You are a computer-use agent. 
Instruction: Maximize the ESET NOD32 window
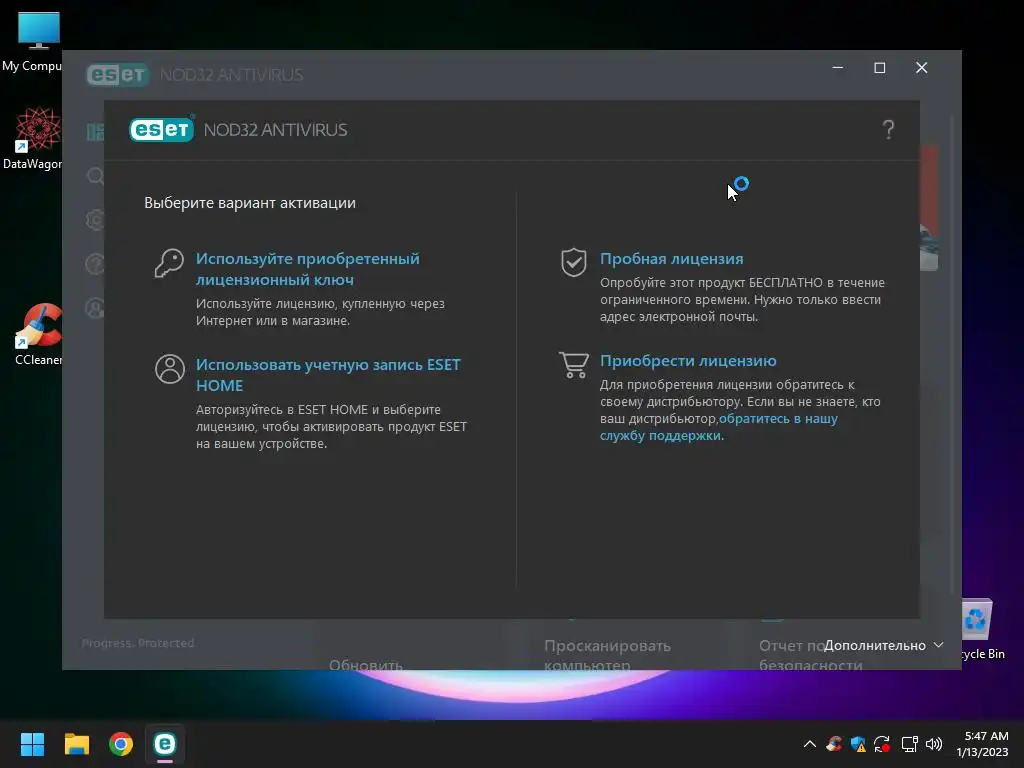880,68
